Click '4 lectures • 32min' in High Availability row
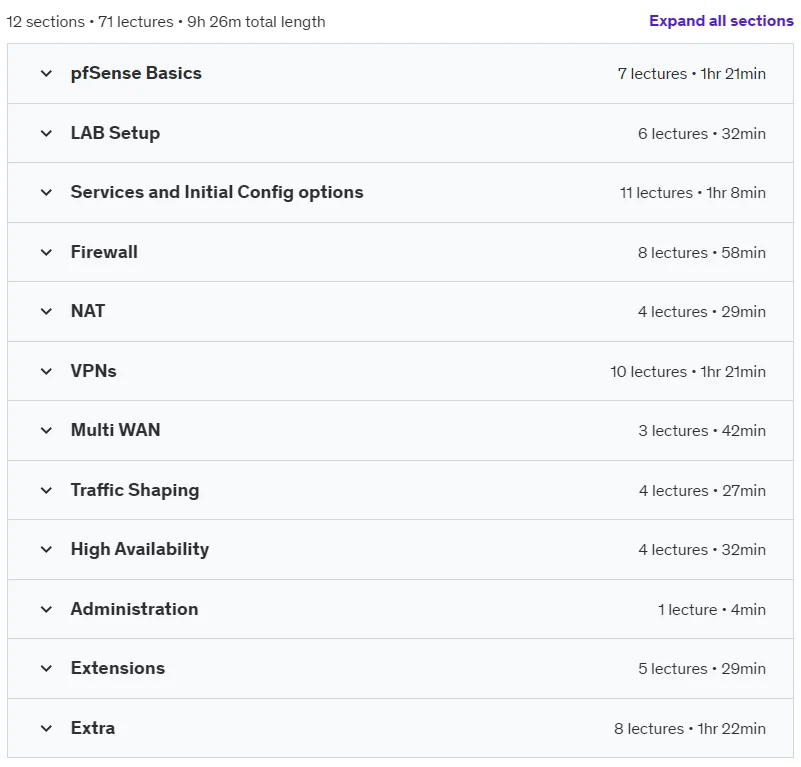The height and width of the screenshot is (767, 801). pyautogui.click(x=702, y=550)
